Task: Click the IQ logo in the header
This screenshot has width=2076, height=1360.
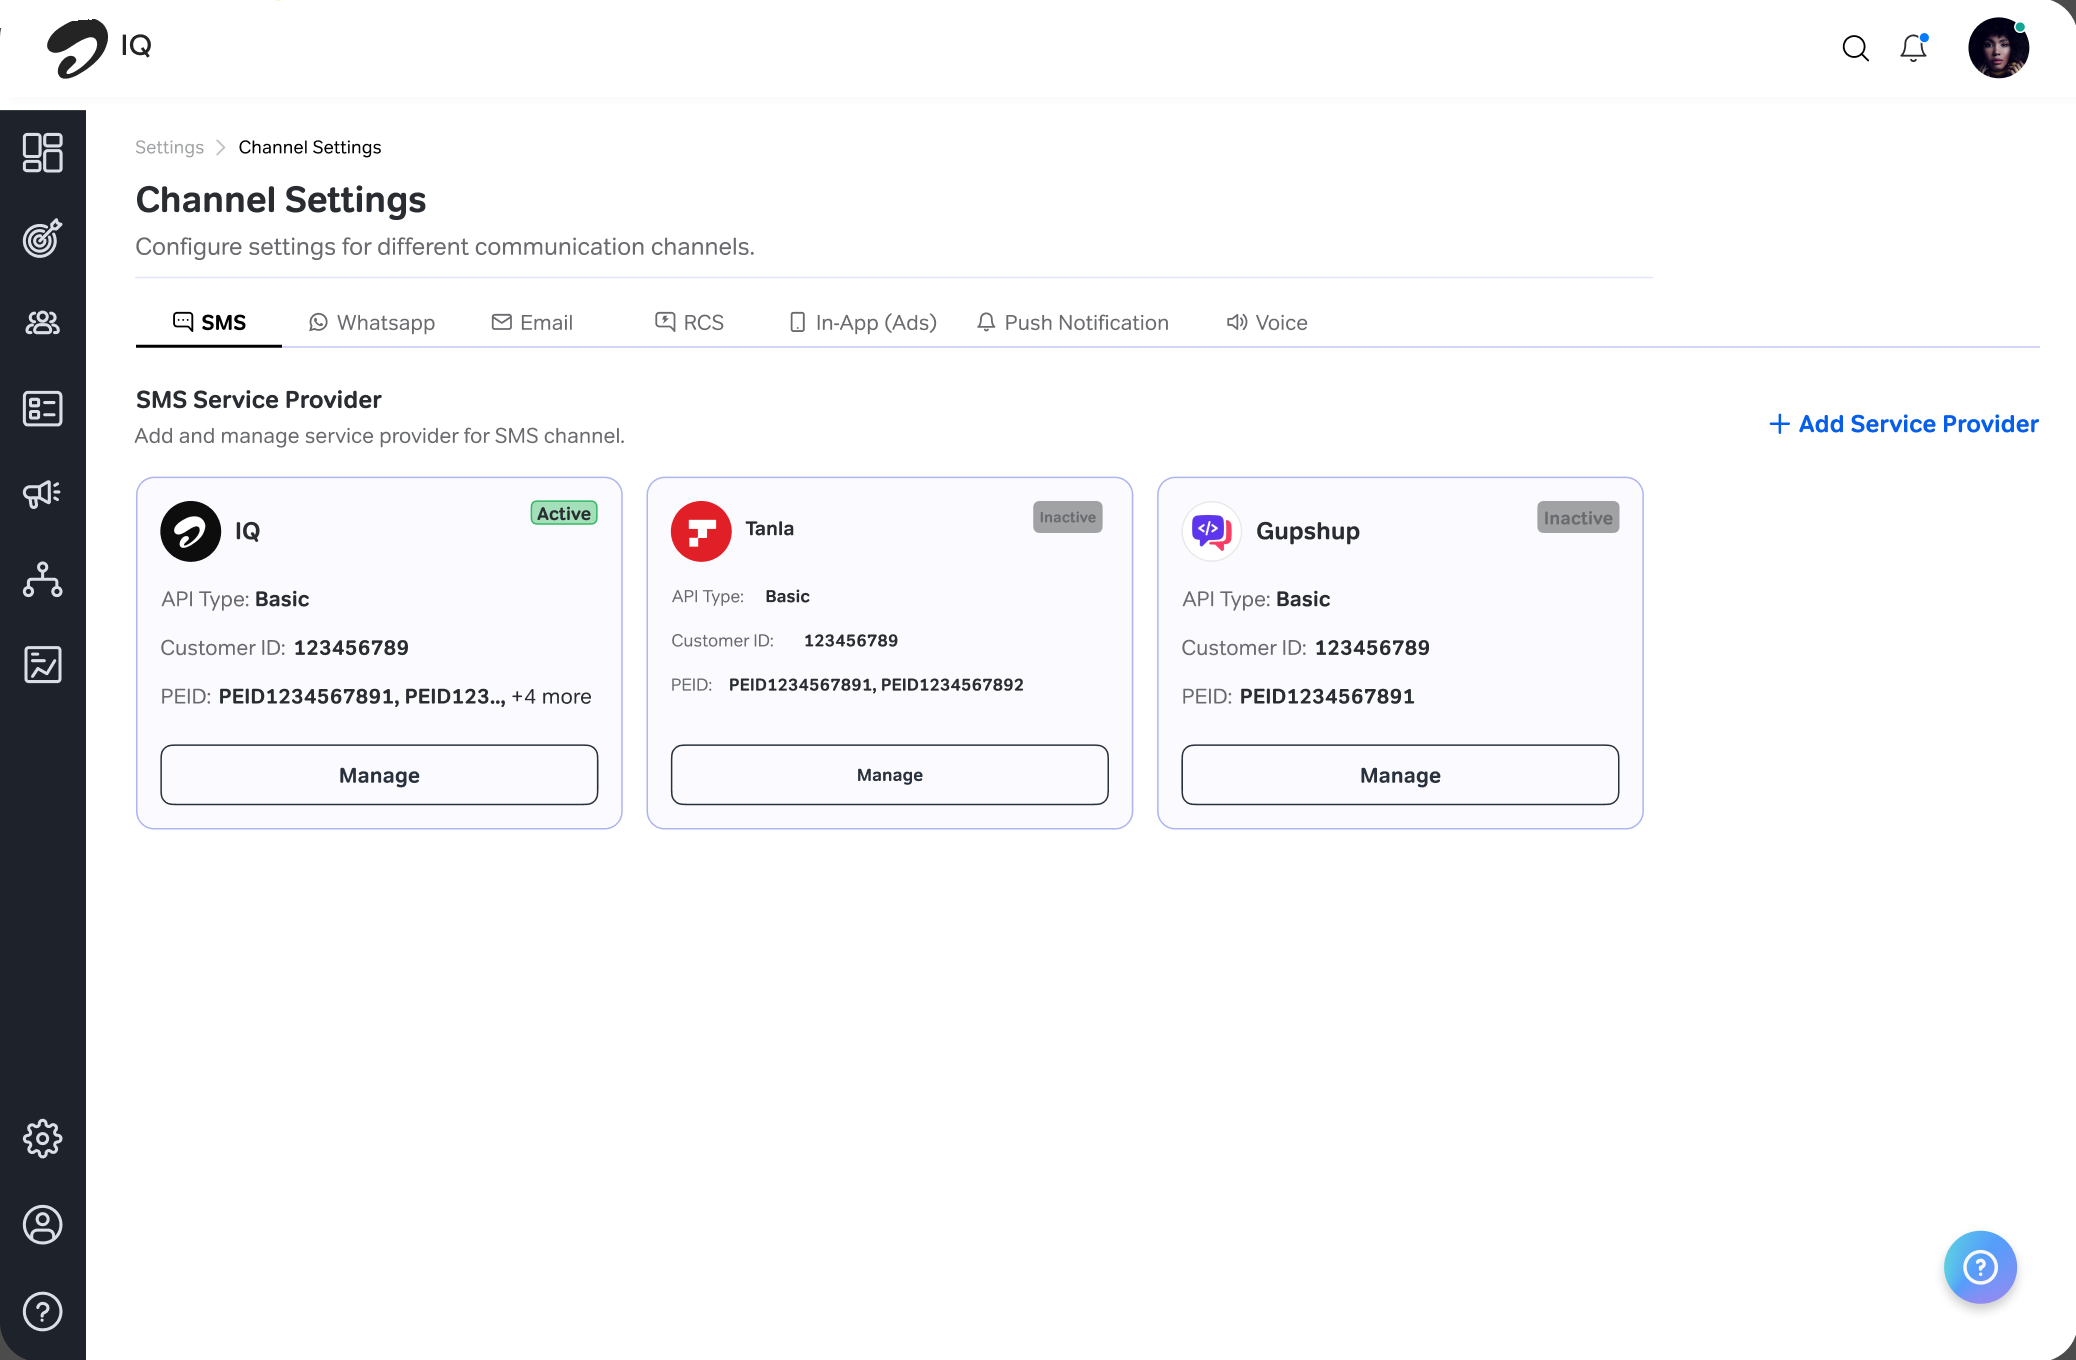Action: tap(99, 47)
